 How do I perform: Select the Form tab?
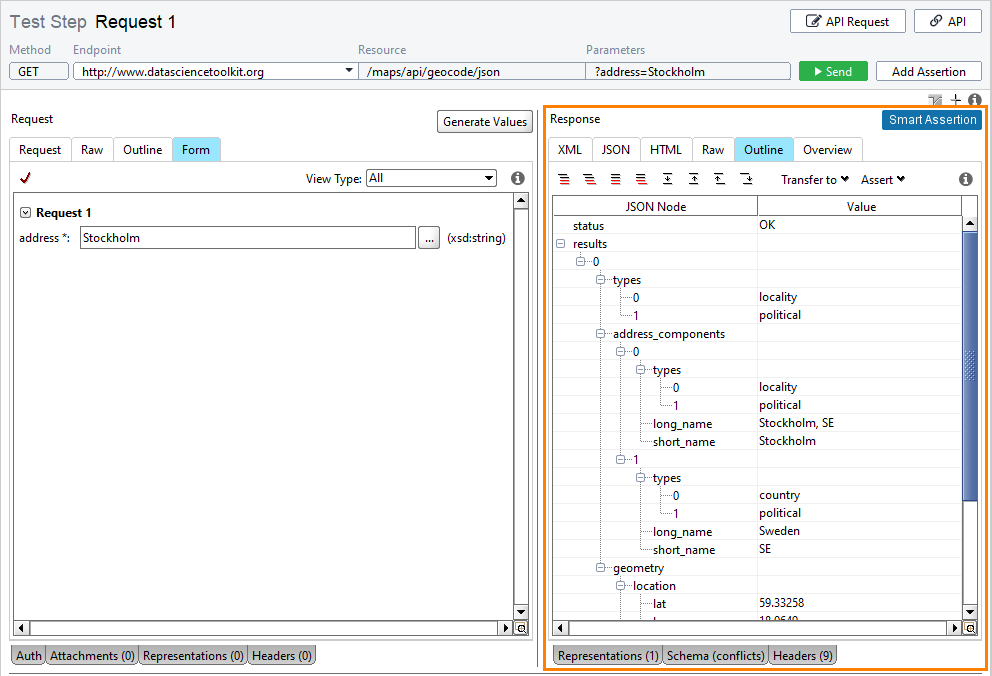pos(195,150)
